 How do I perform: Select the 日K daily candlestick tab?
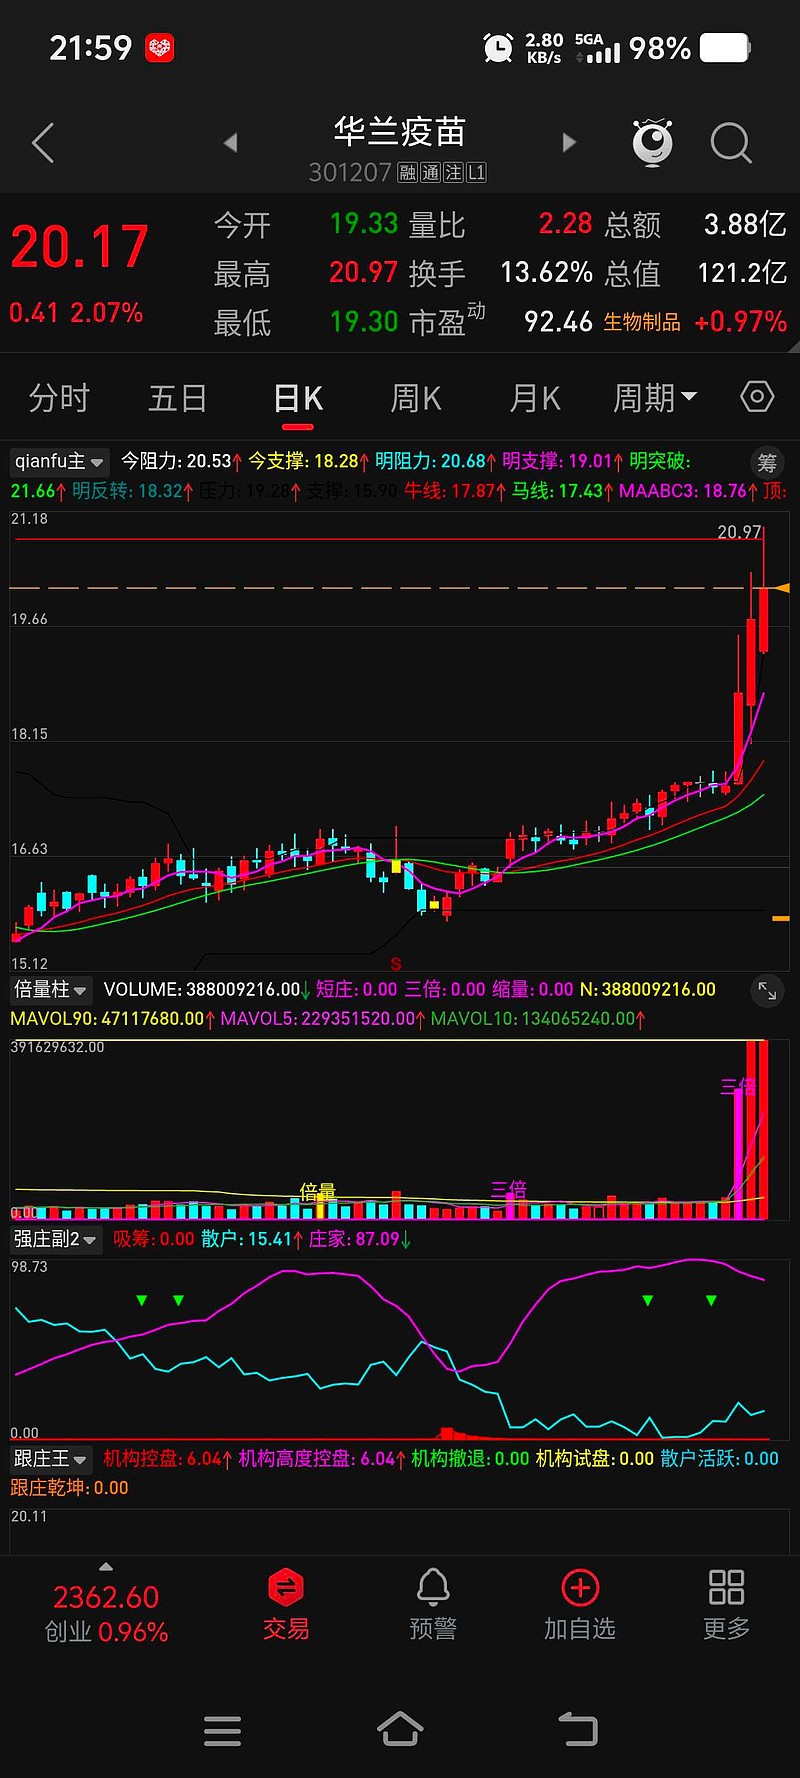(x=298, y=398)
